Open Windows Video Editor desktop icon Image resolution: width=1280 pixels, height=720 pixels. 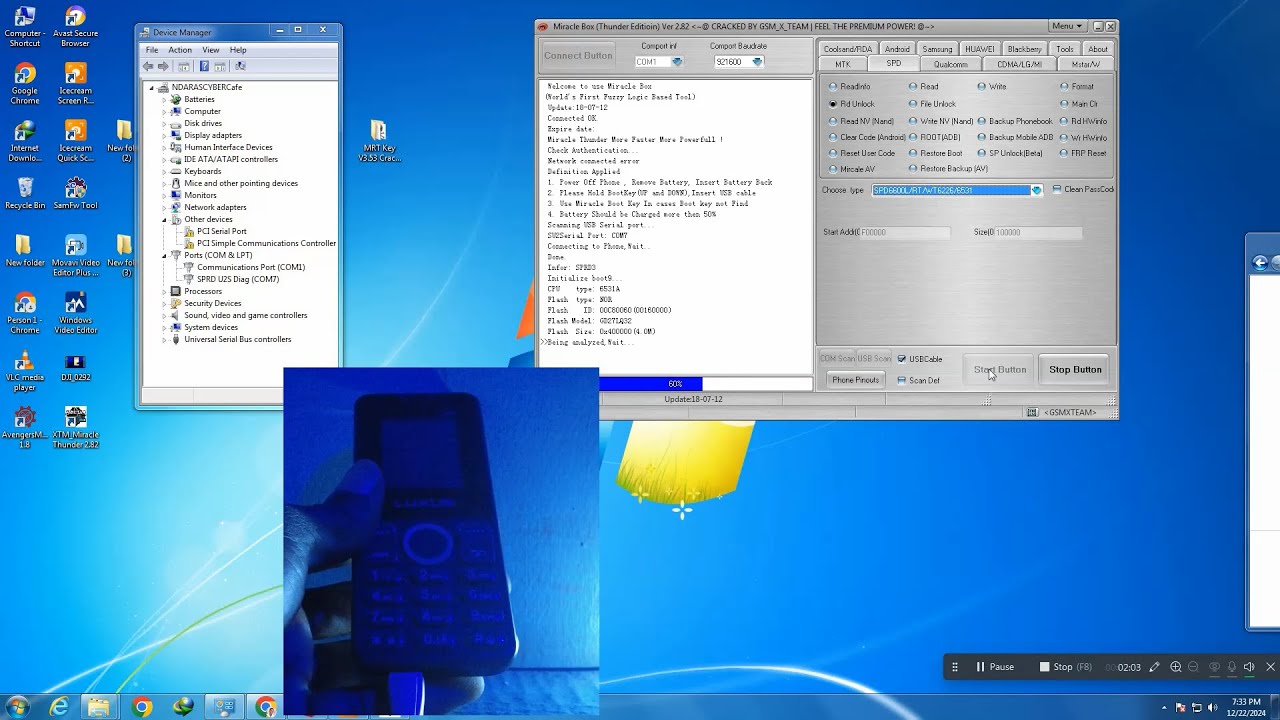(x=75, y=313)
